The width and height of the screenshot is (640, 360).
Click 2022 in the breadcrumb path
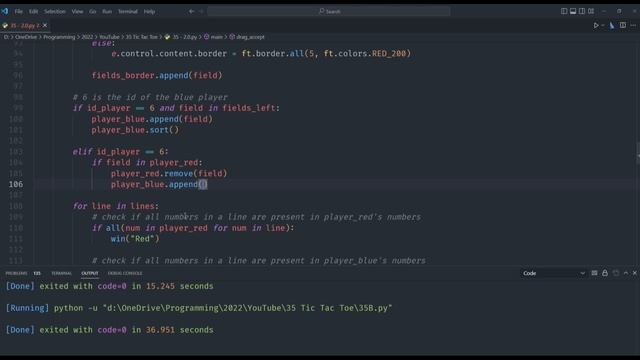(87, 37)
